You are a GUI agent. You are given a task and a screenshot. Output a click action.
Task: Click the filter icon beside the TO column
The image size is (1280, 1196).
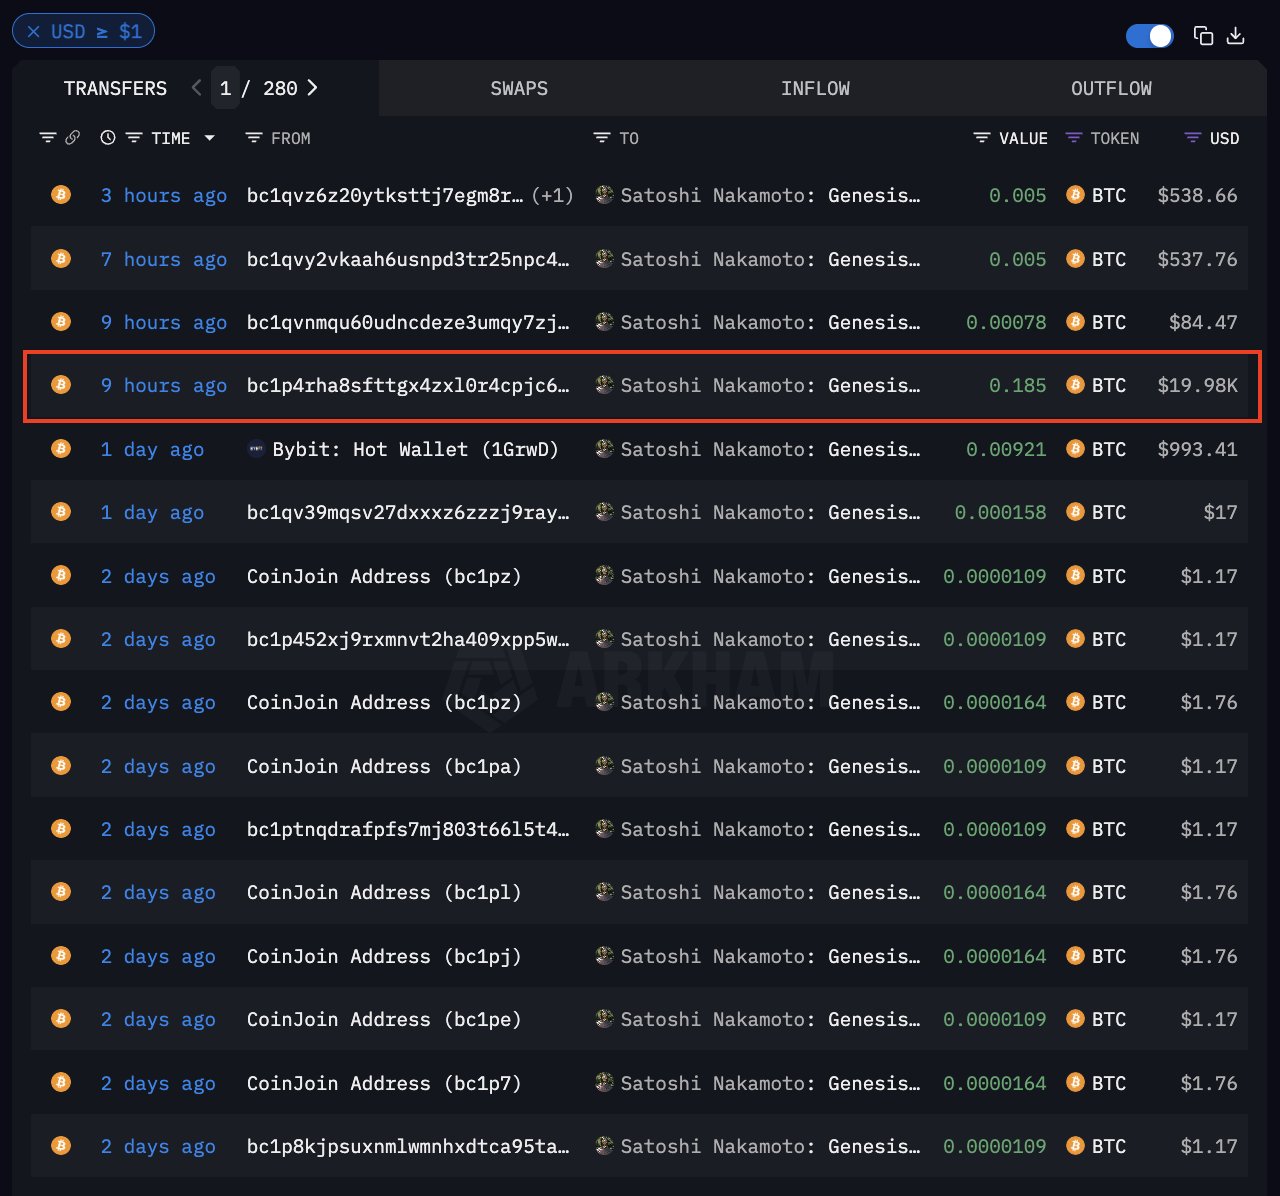(x=600, y=138)
